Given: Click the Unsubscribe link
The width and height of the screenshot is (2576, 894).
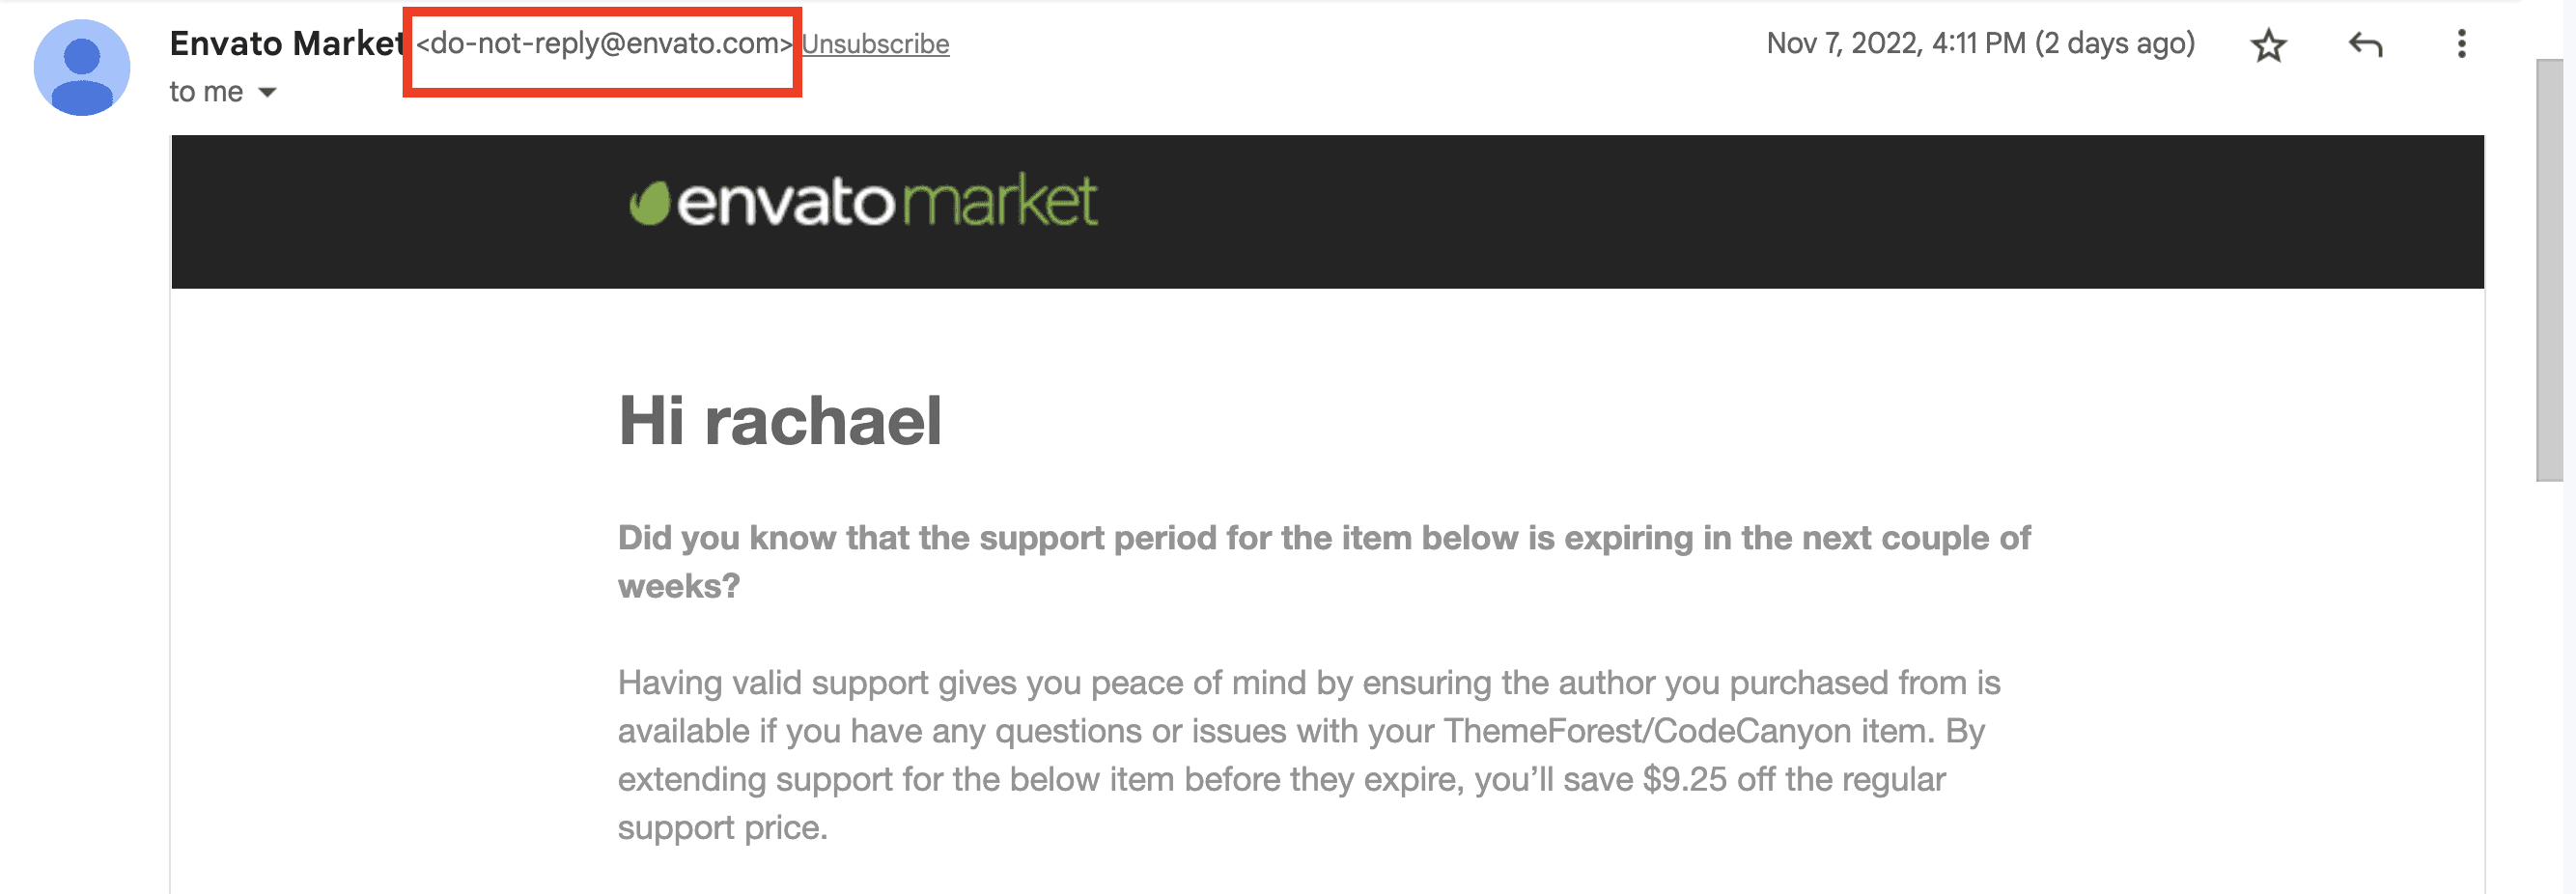Looking at the screenshot, I should 875,44.
